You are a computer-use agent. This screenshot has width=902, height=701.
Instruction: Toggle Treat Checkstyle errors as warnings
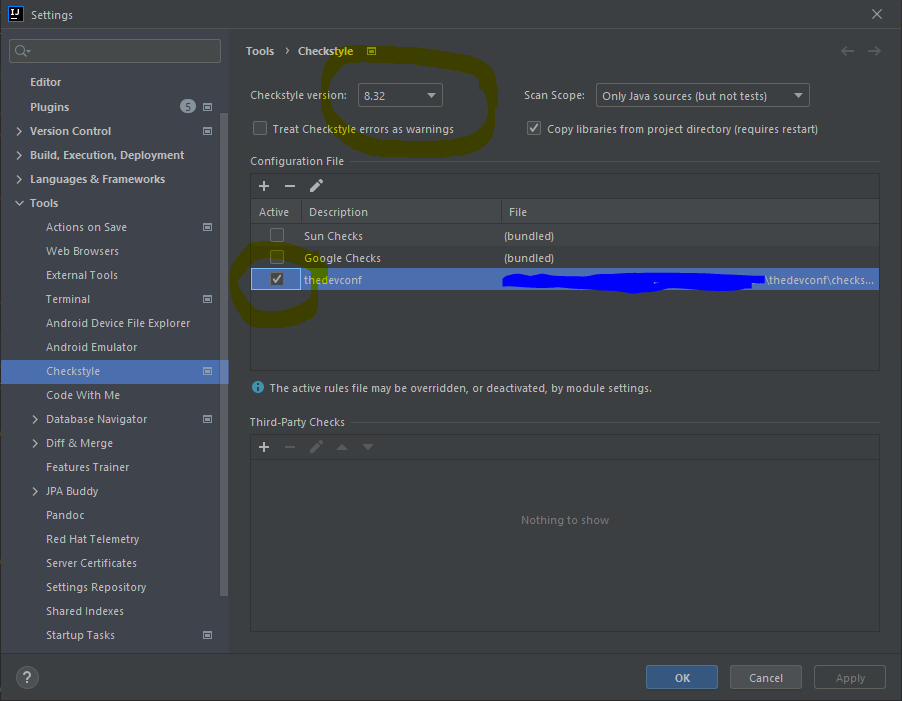coord(260,128)
